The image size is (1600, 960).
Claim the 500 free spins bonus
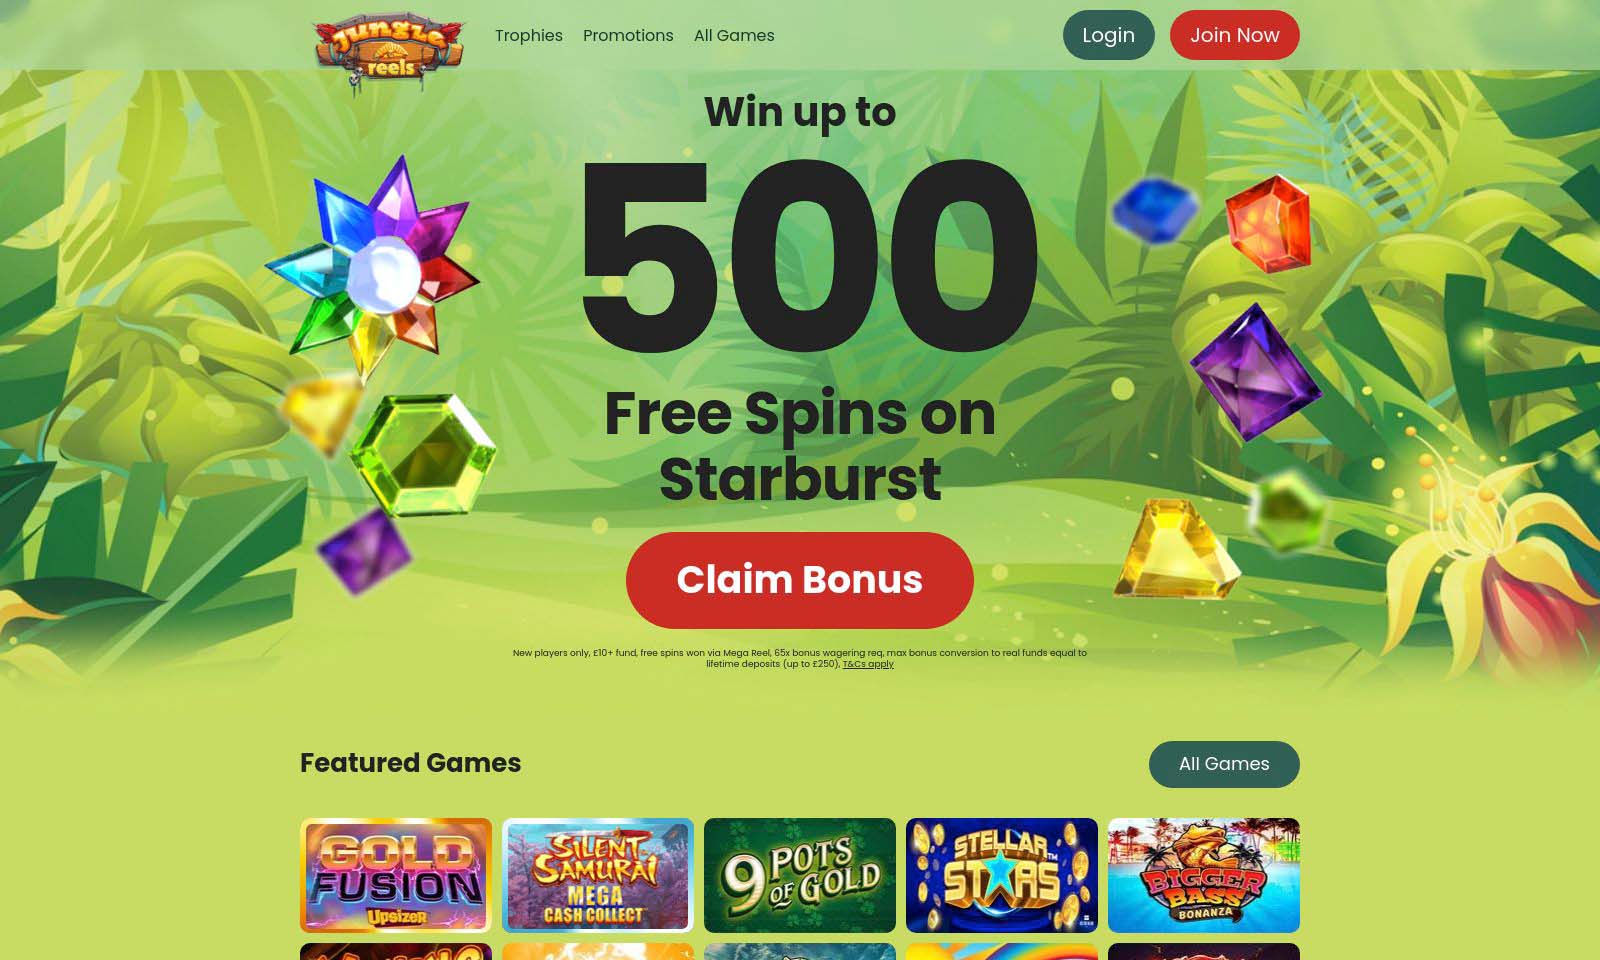click(800, 580)
